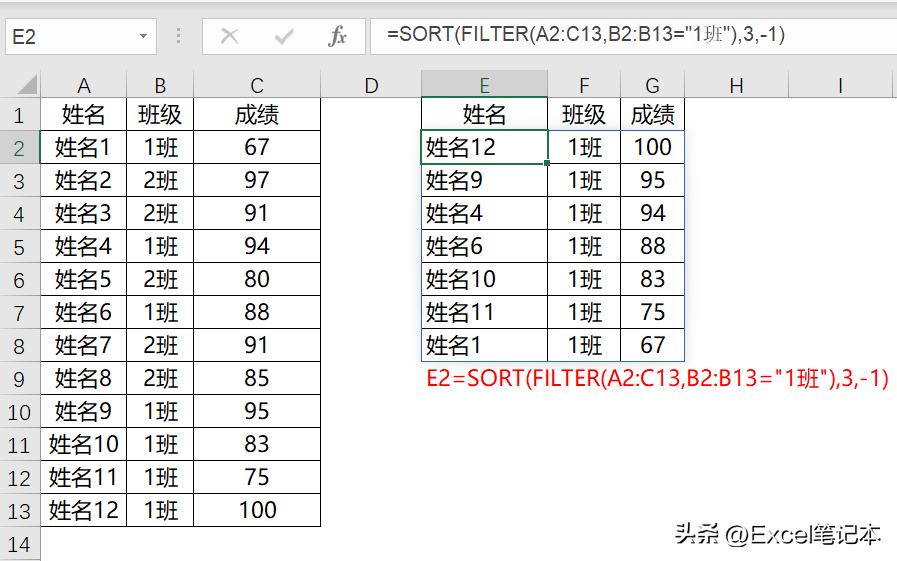Image resolution: width=897 pixels, height=561 pixels.
Task: Click cell E4 containing 姓名4
Action: pos(485,213)
